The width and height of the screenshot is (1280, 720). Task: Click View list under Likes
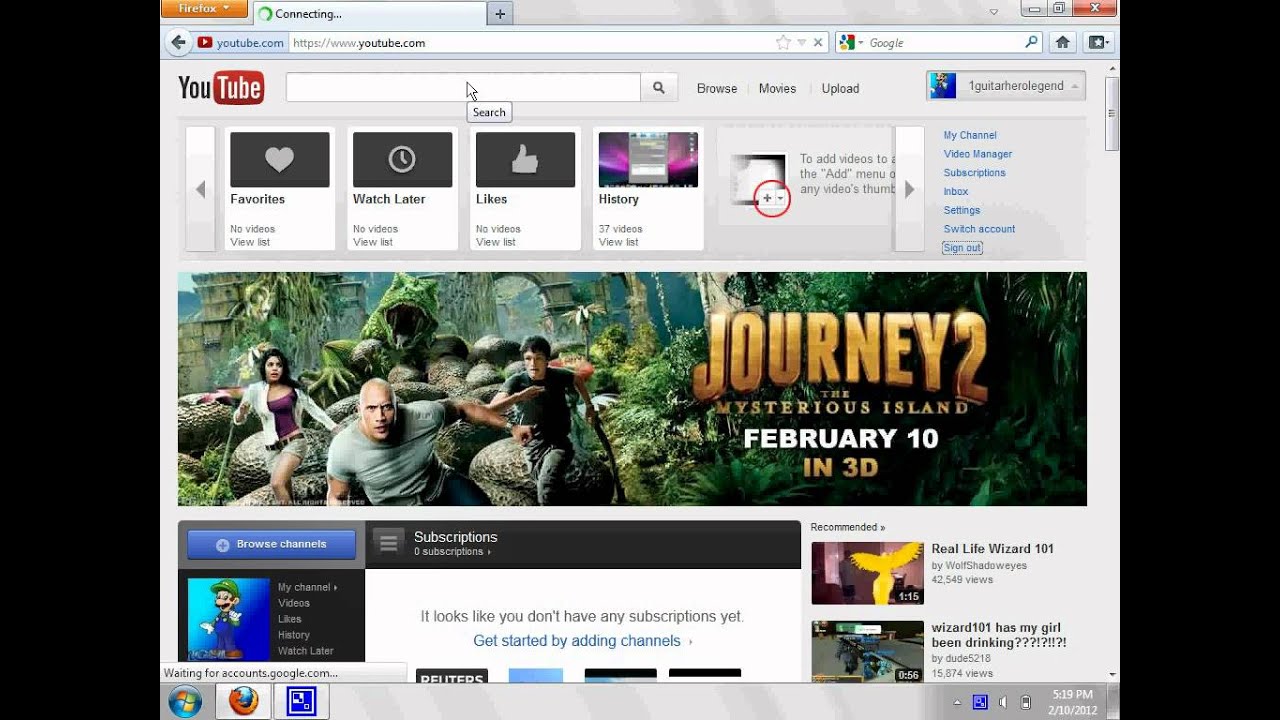click(496, 242)
